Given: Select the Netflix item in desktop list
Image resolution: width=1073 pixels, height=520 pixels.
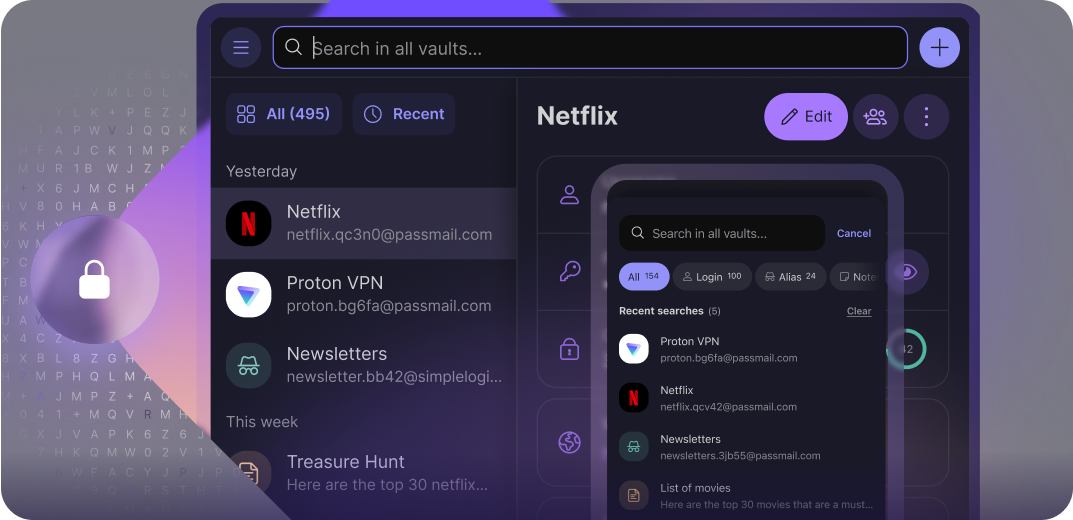Looking at the screenshot, I should pyautogui.click(x=363, y=223).
